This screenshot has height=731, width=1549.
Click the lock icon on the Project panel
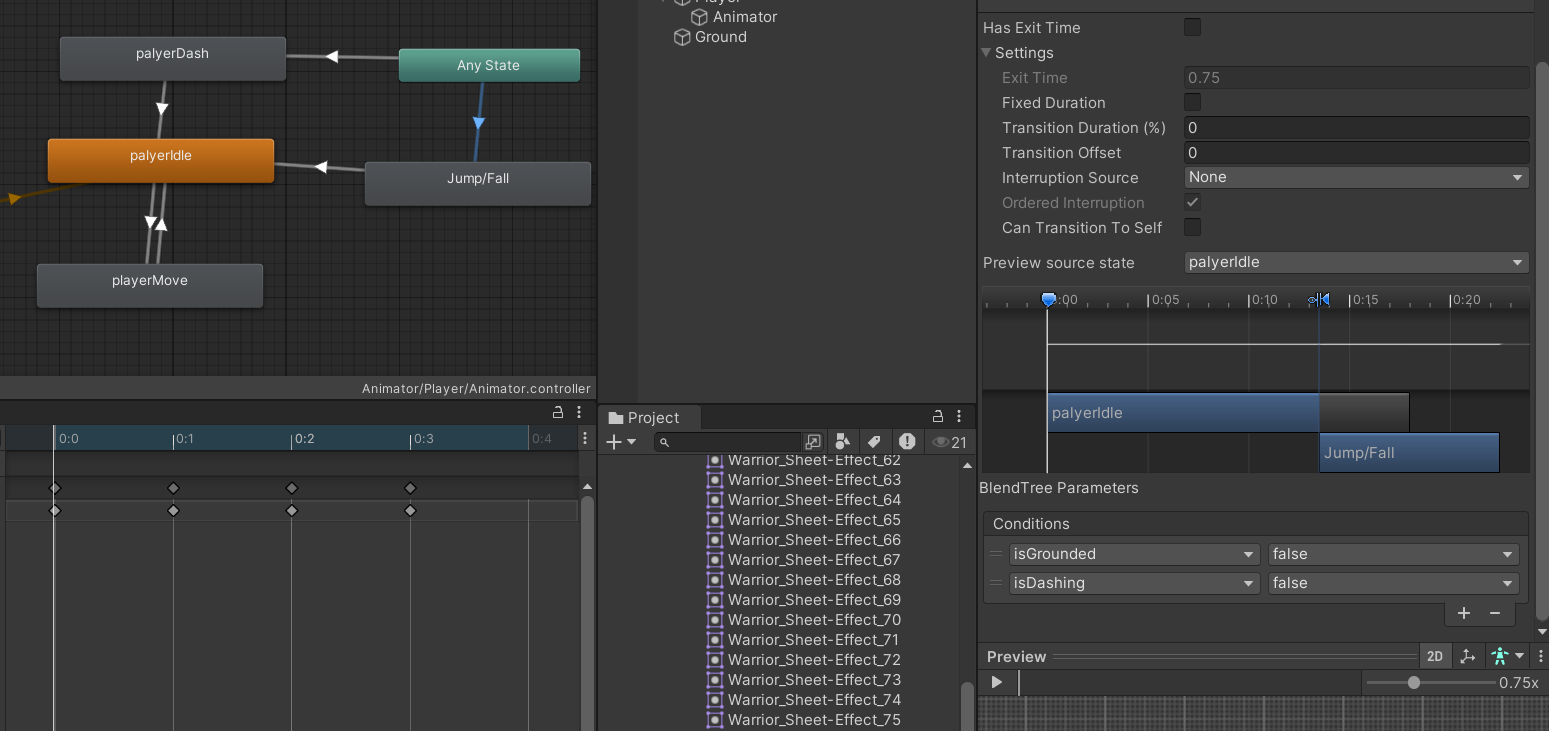coord(938,416)
